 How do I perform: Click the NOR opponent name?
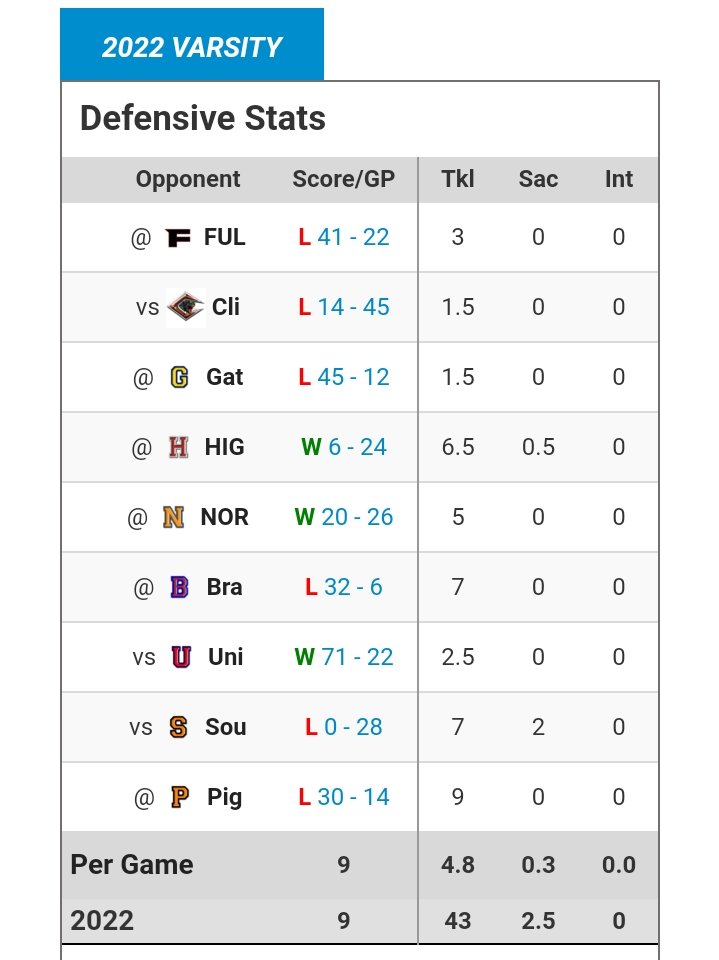pyautogui.click(x=225, y=517)
